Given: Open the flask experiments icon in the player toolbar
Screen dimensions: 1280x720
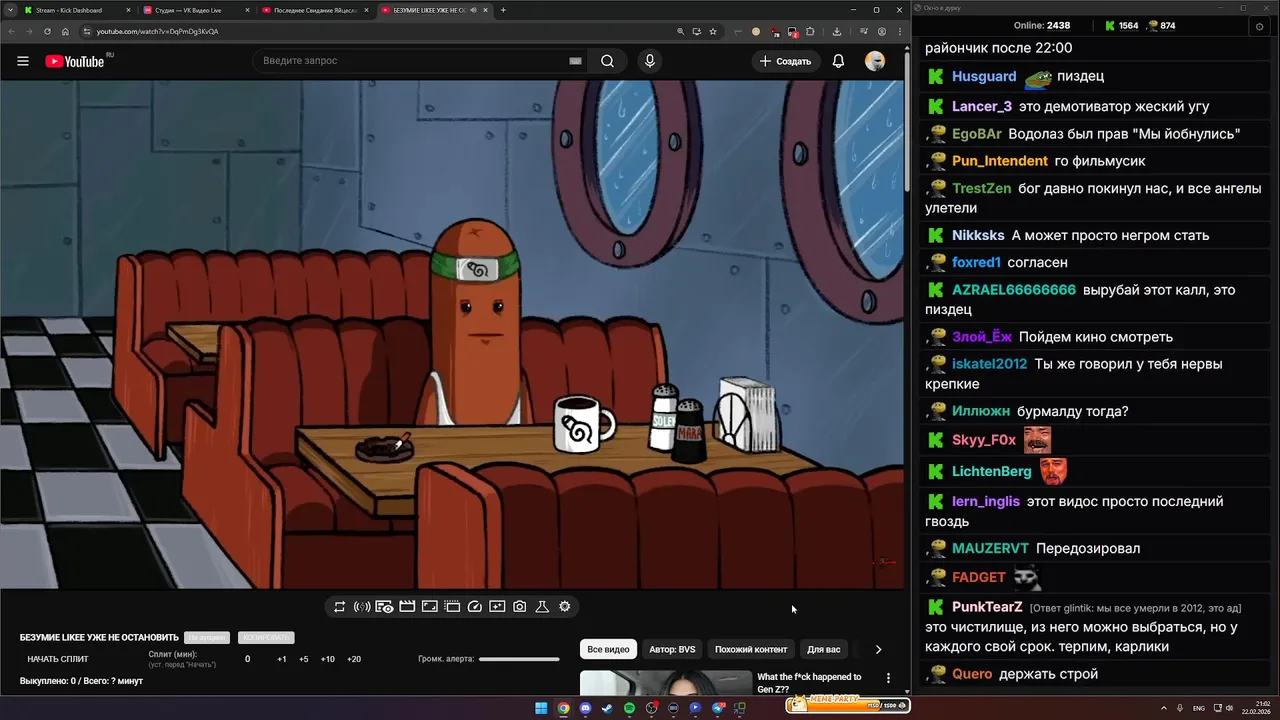Looking at the screenshot, I should tap(542, 607).
